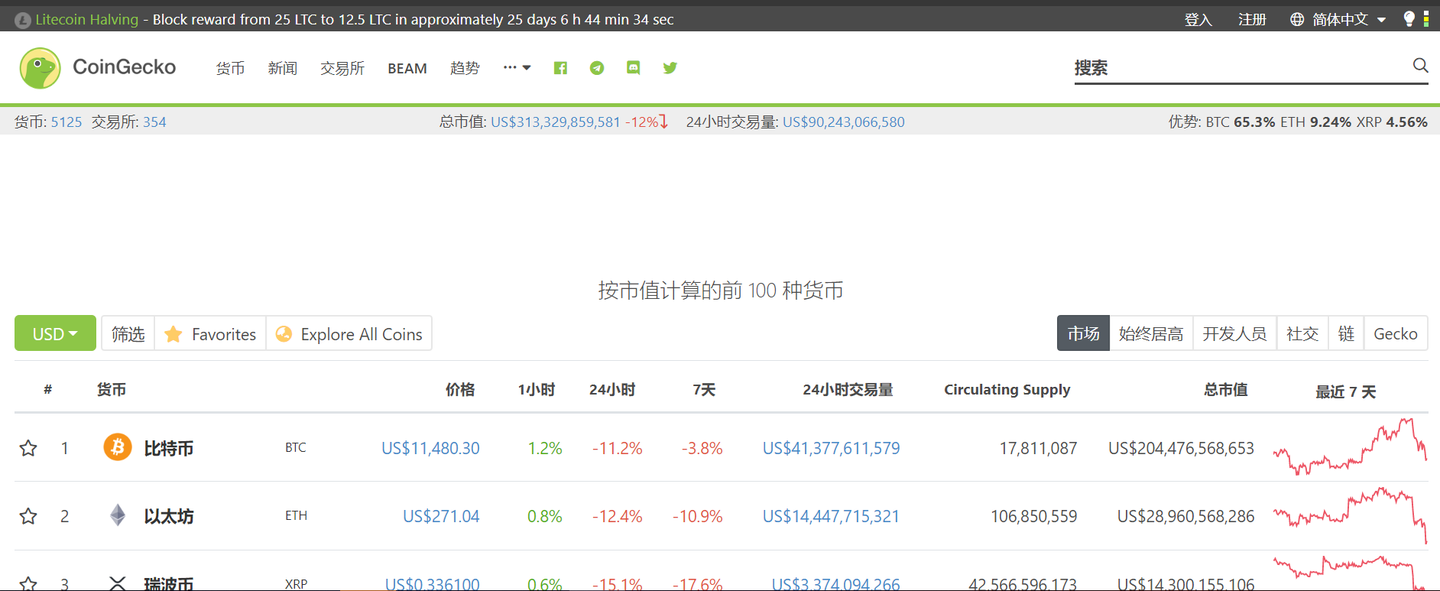Open the 新闻 nav menu

coord(283,68)
